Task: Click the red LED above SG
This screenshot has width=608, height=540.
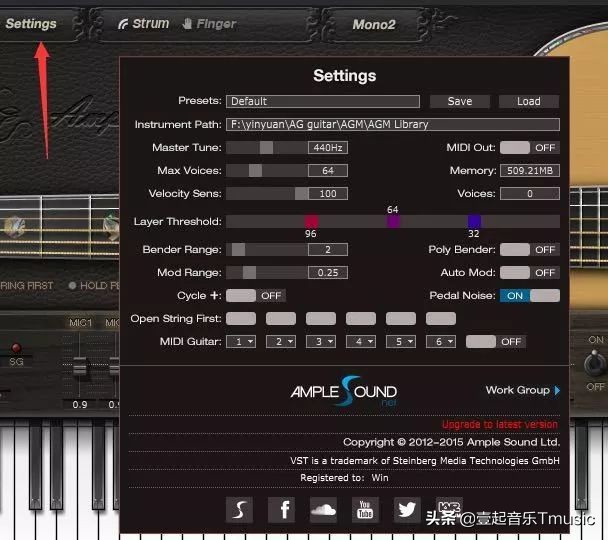Action: (16, 347)
